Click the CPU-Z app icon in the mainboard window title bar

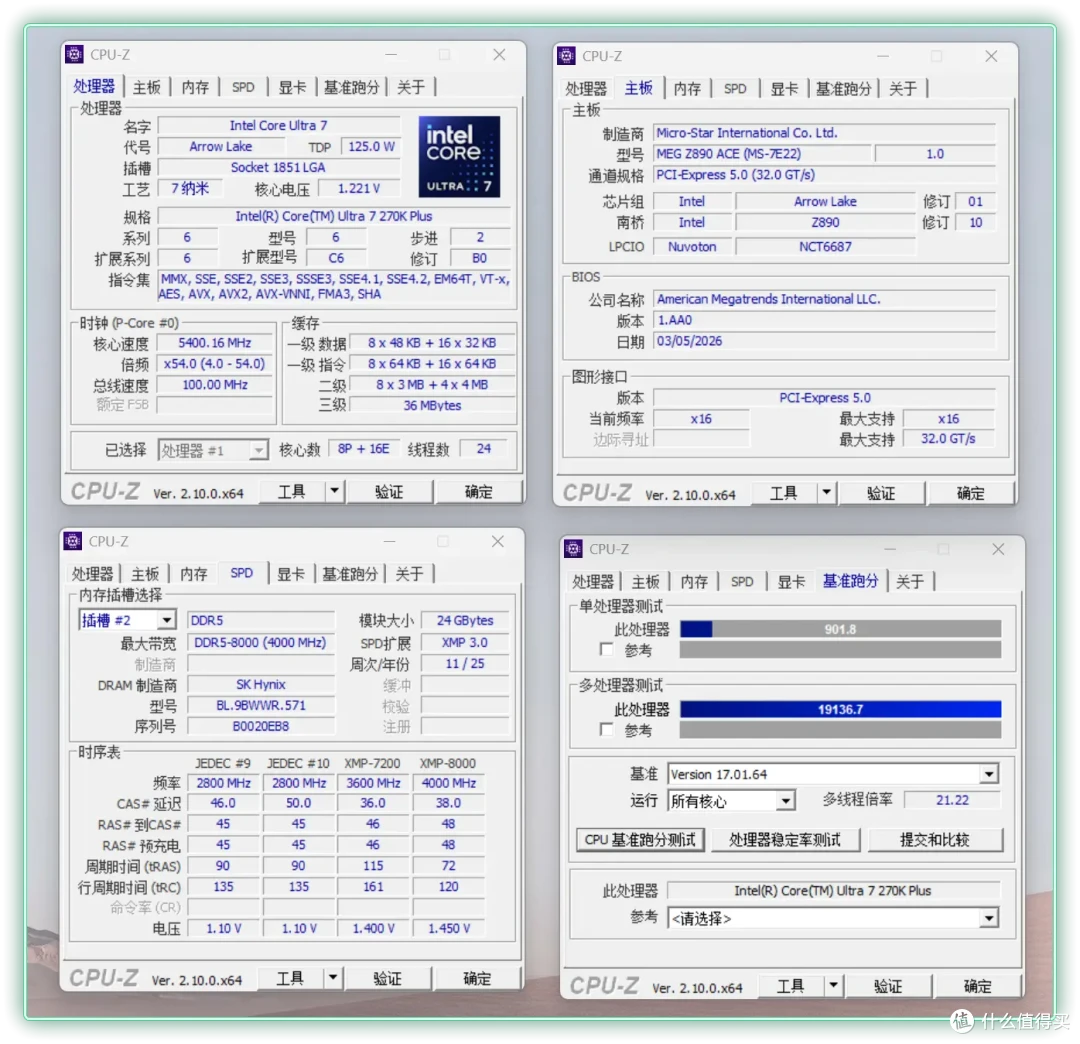pos(566,56)
